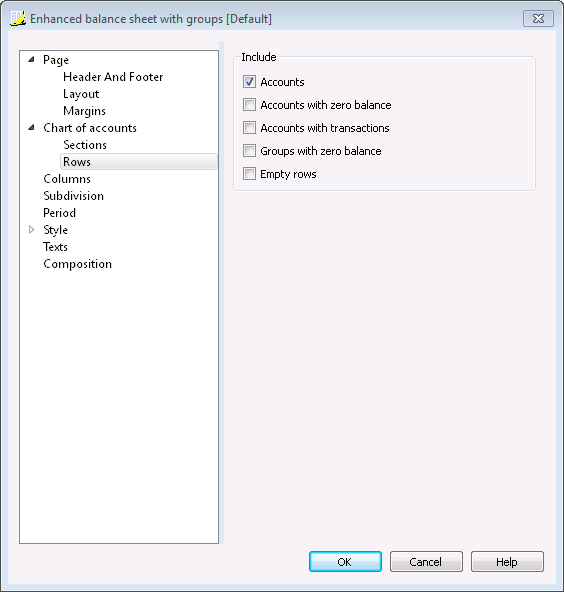Select the Period item

(x=59, y=213)
